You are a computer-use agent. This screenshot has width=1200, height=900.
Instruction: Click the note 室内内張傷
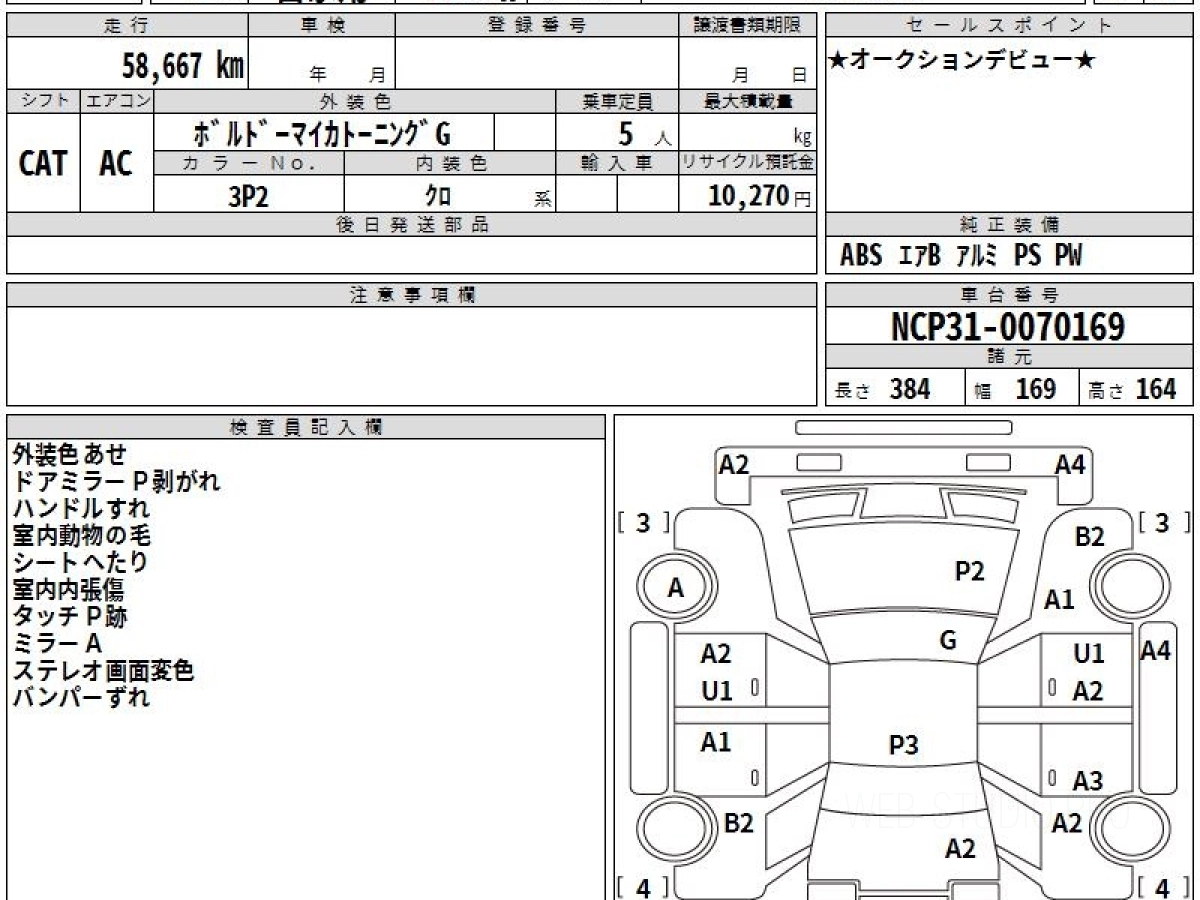pos(69,590)
